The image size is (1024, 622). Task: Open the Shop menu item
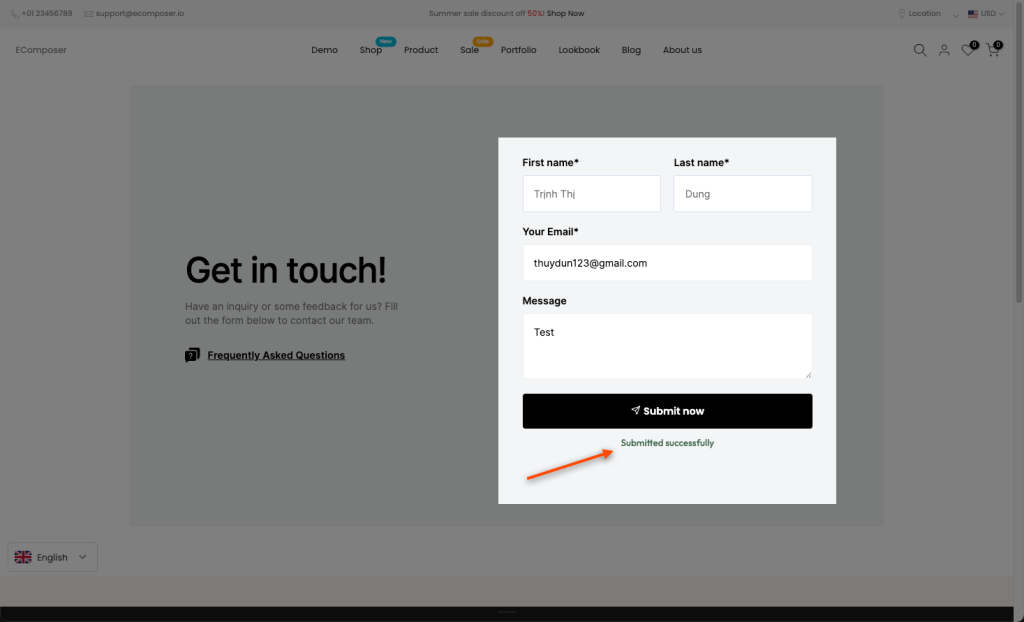click(x=370, y=50)
